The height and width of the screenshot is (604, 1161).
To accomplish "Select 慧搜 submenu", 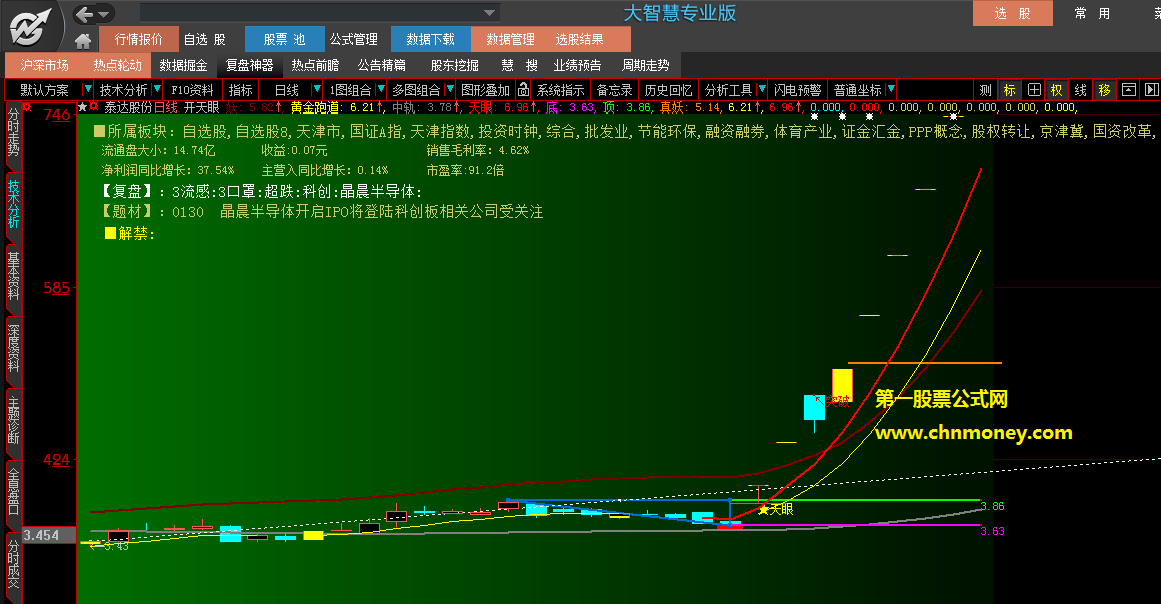I will pyautogui.click(x=519, y=65).
